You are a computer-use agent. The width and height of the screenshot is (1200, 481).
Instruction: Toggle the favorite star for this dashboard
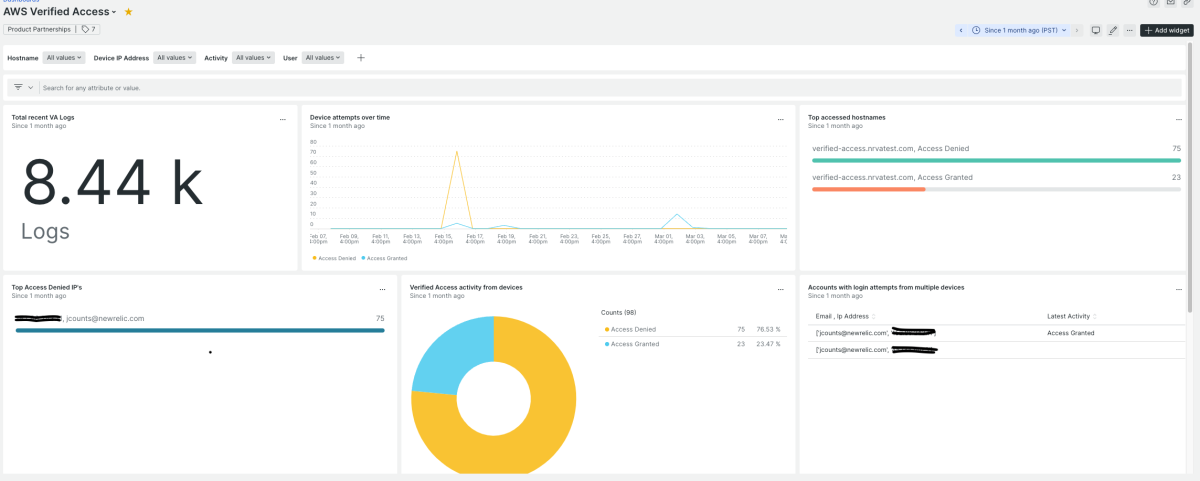pos(128,12)
